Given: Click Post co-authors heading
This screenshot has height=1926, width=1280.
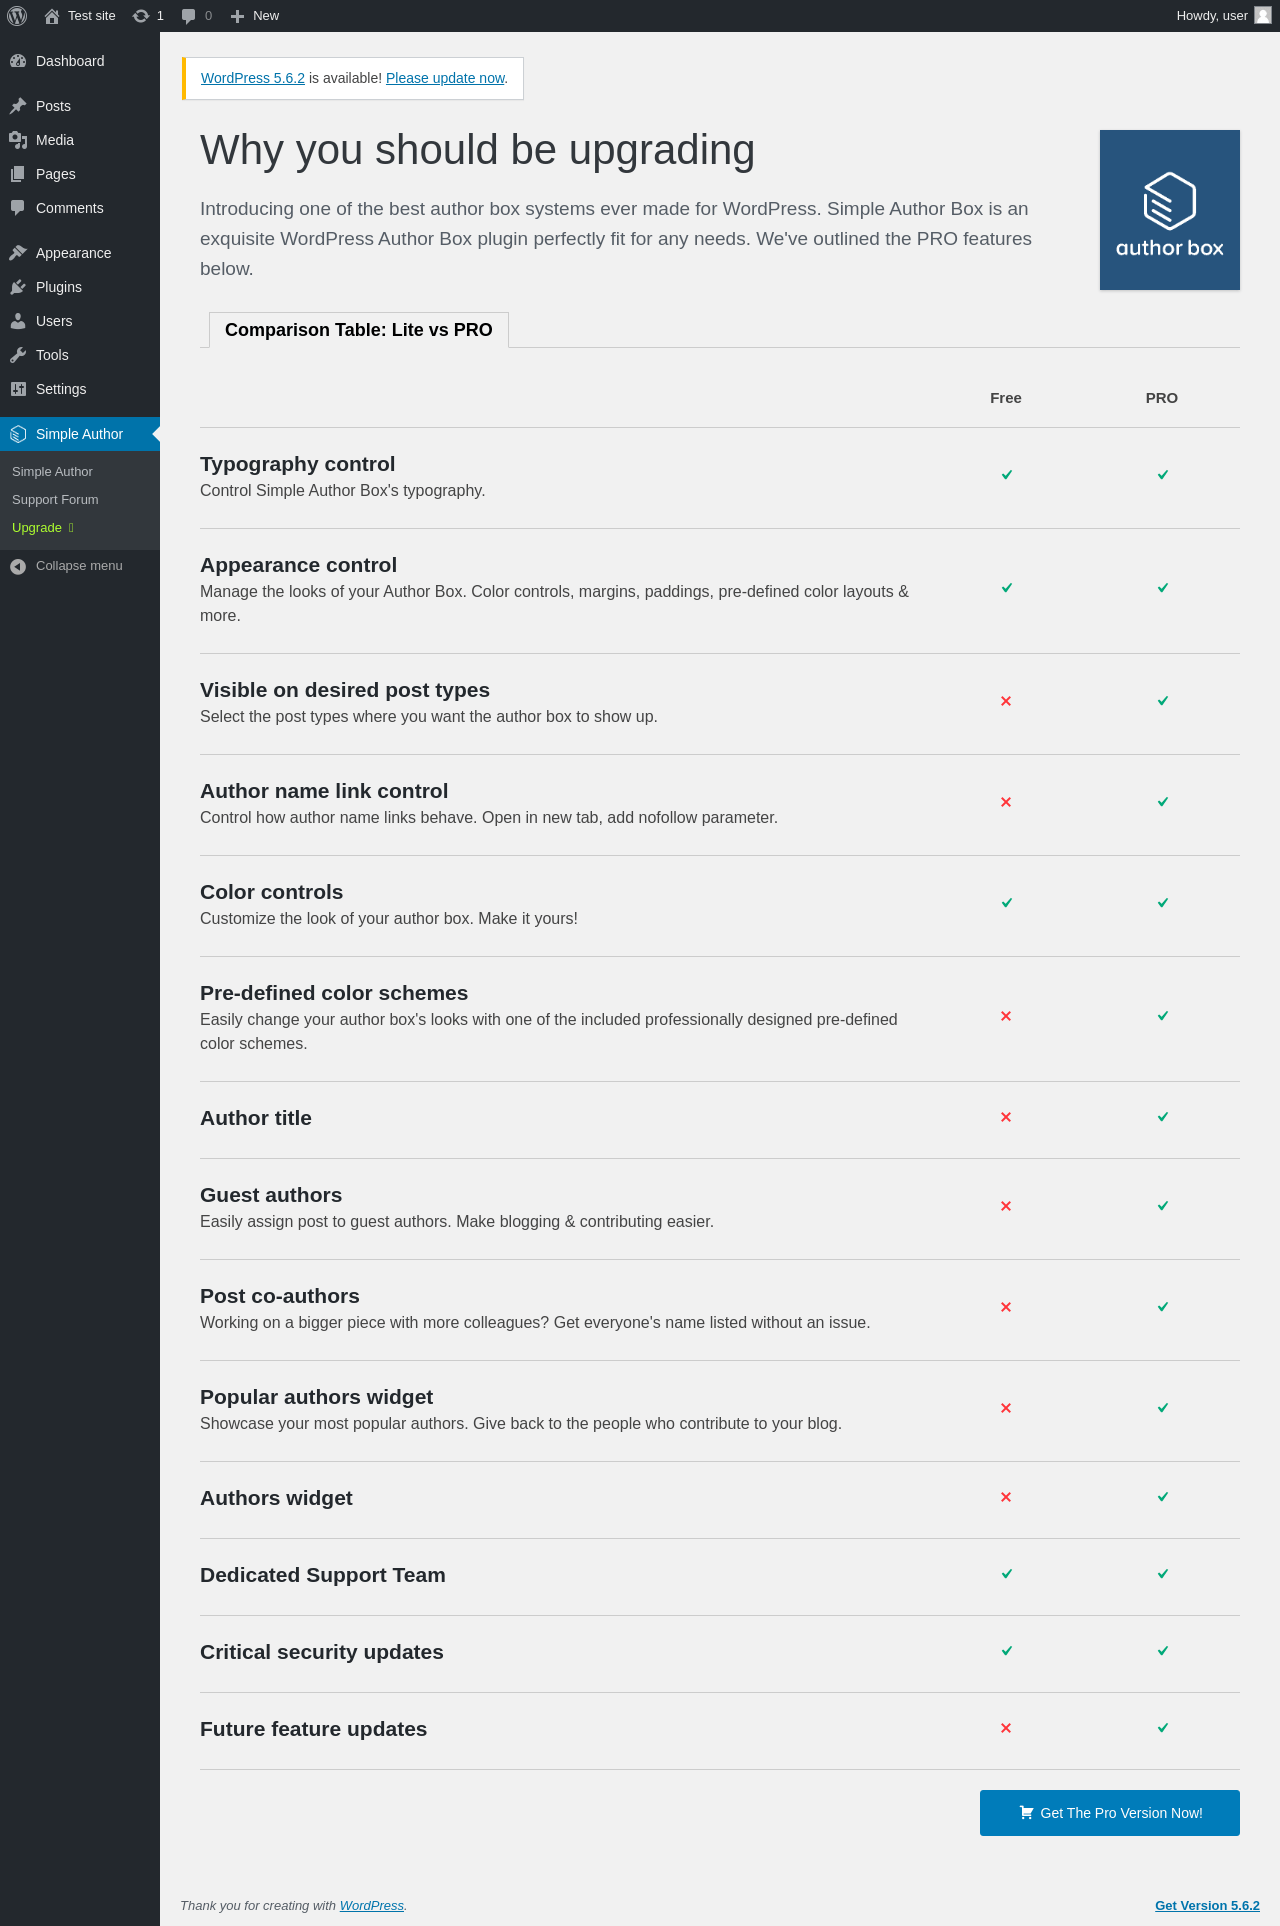Looking at the screenshot, I should [280, 1296].
